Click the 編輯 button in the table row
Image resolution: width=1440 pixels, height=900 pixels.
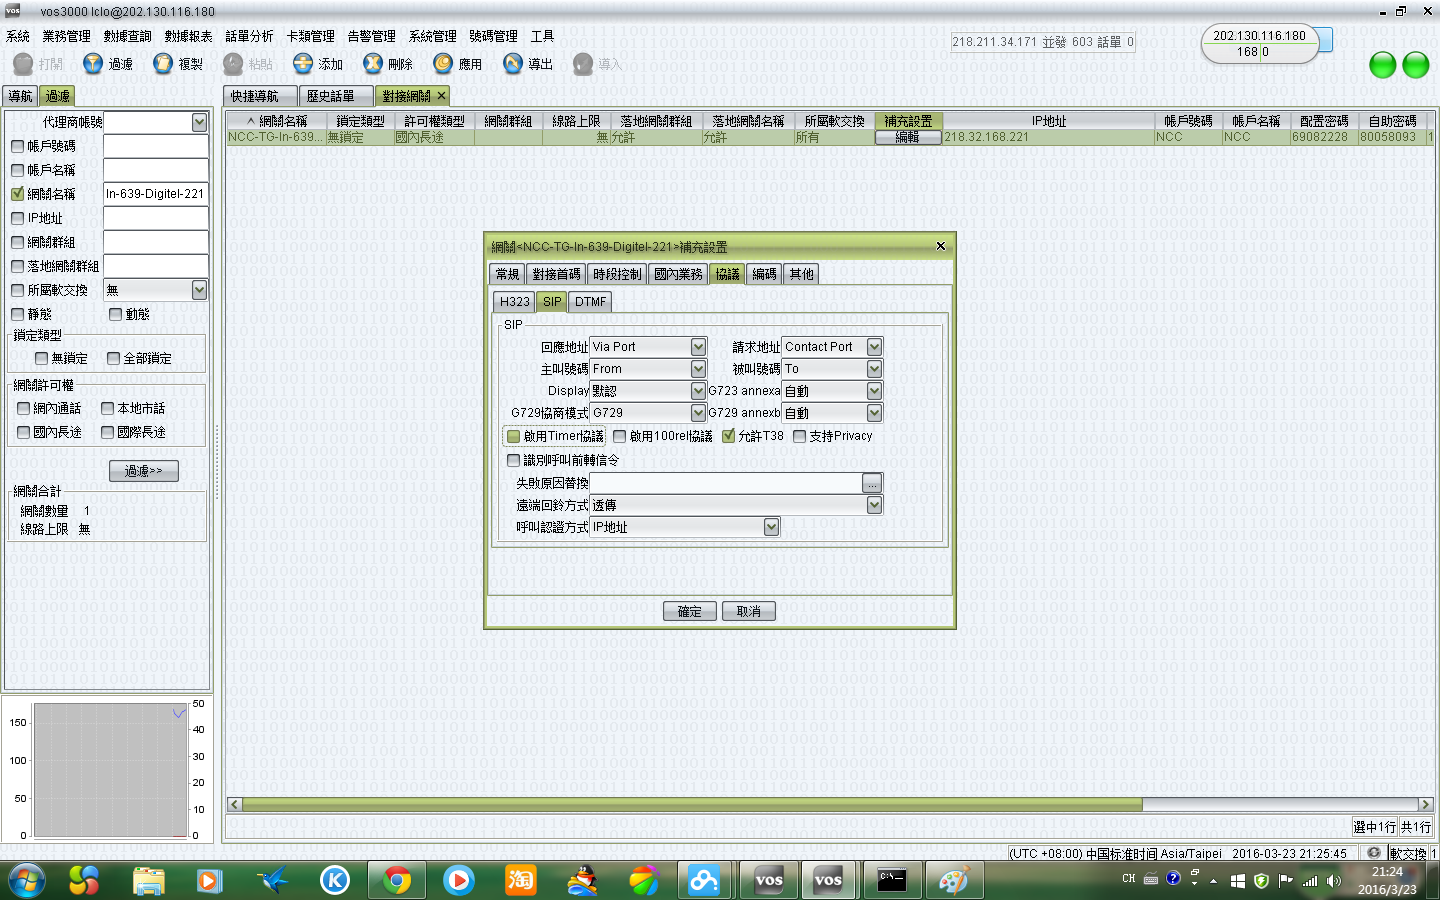click(x=908, y=137)
